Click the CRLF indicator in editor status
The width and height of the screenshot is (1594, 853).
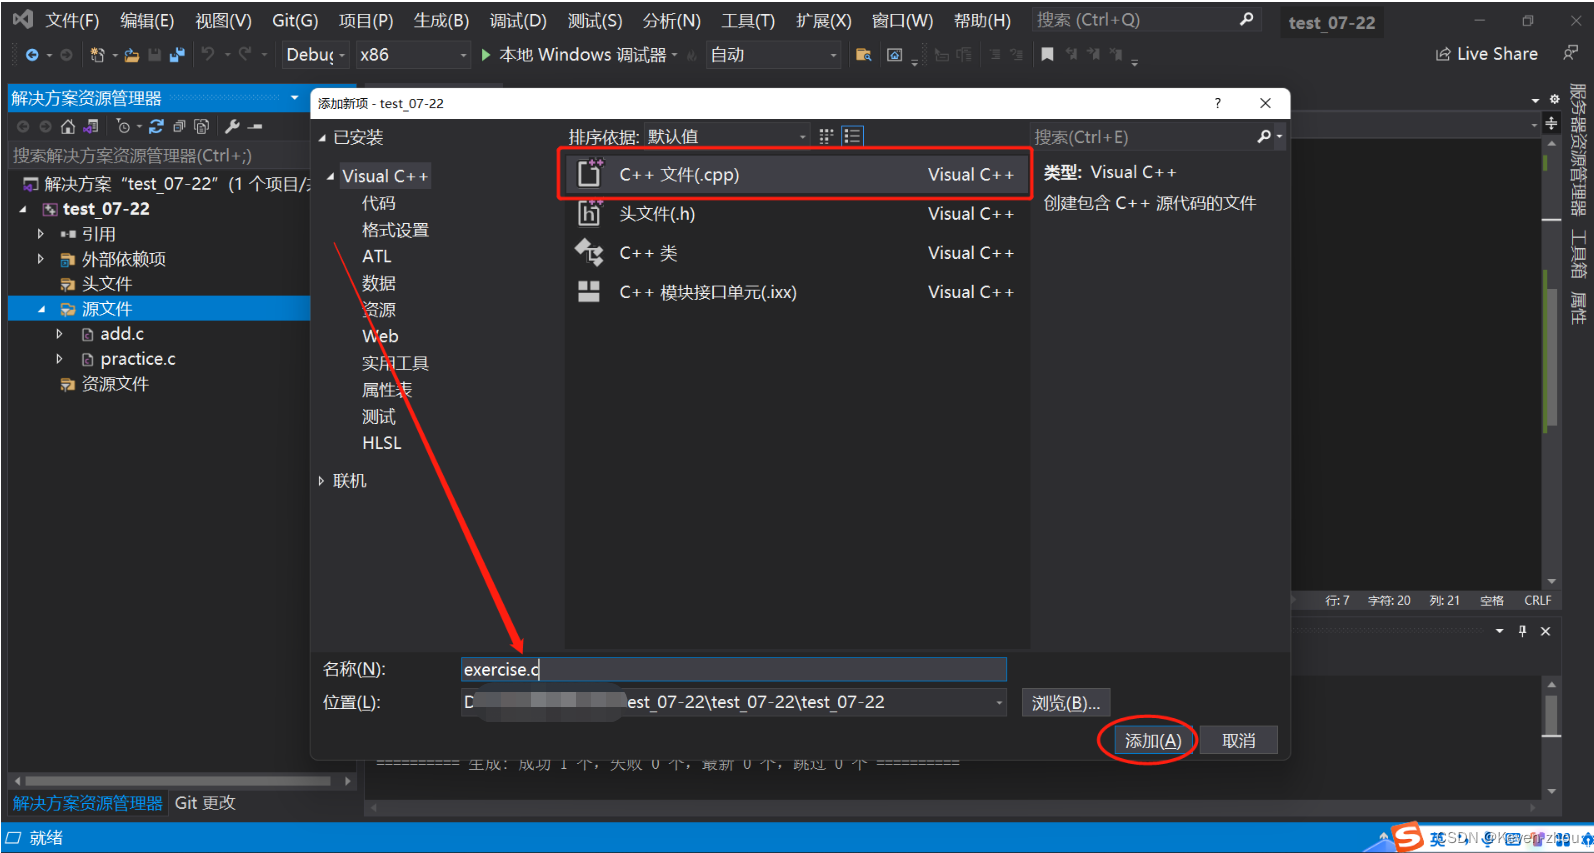[x=1537, y=601]
